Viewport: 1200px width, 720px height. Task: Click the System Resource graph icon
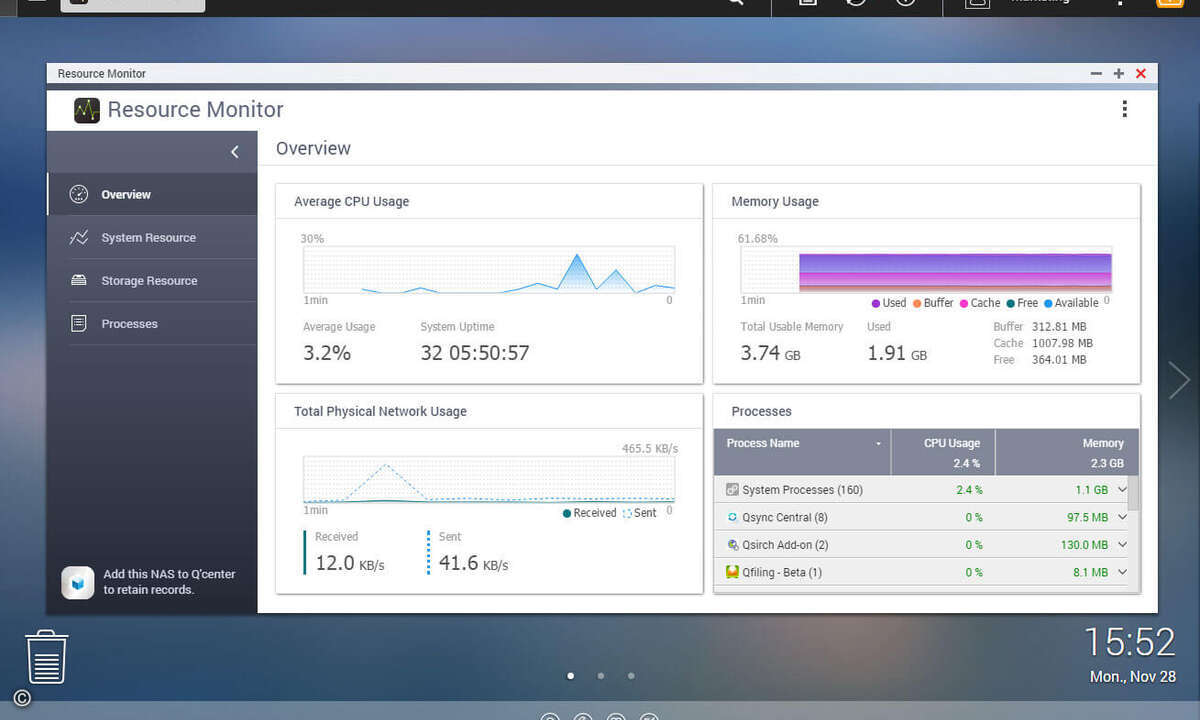79,238
